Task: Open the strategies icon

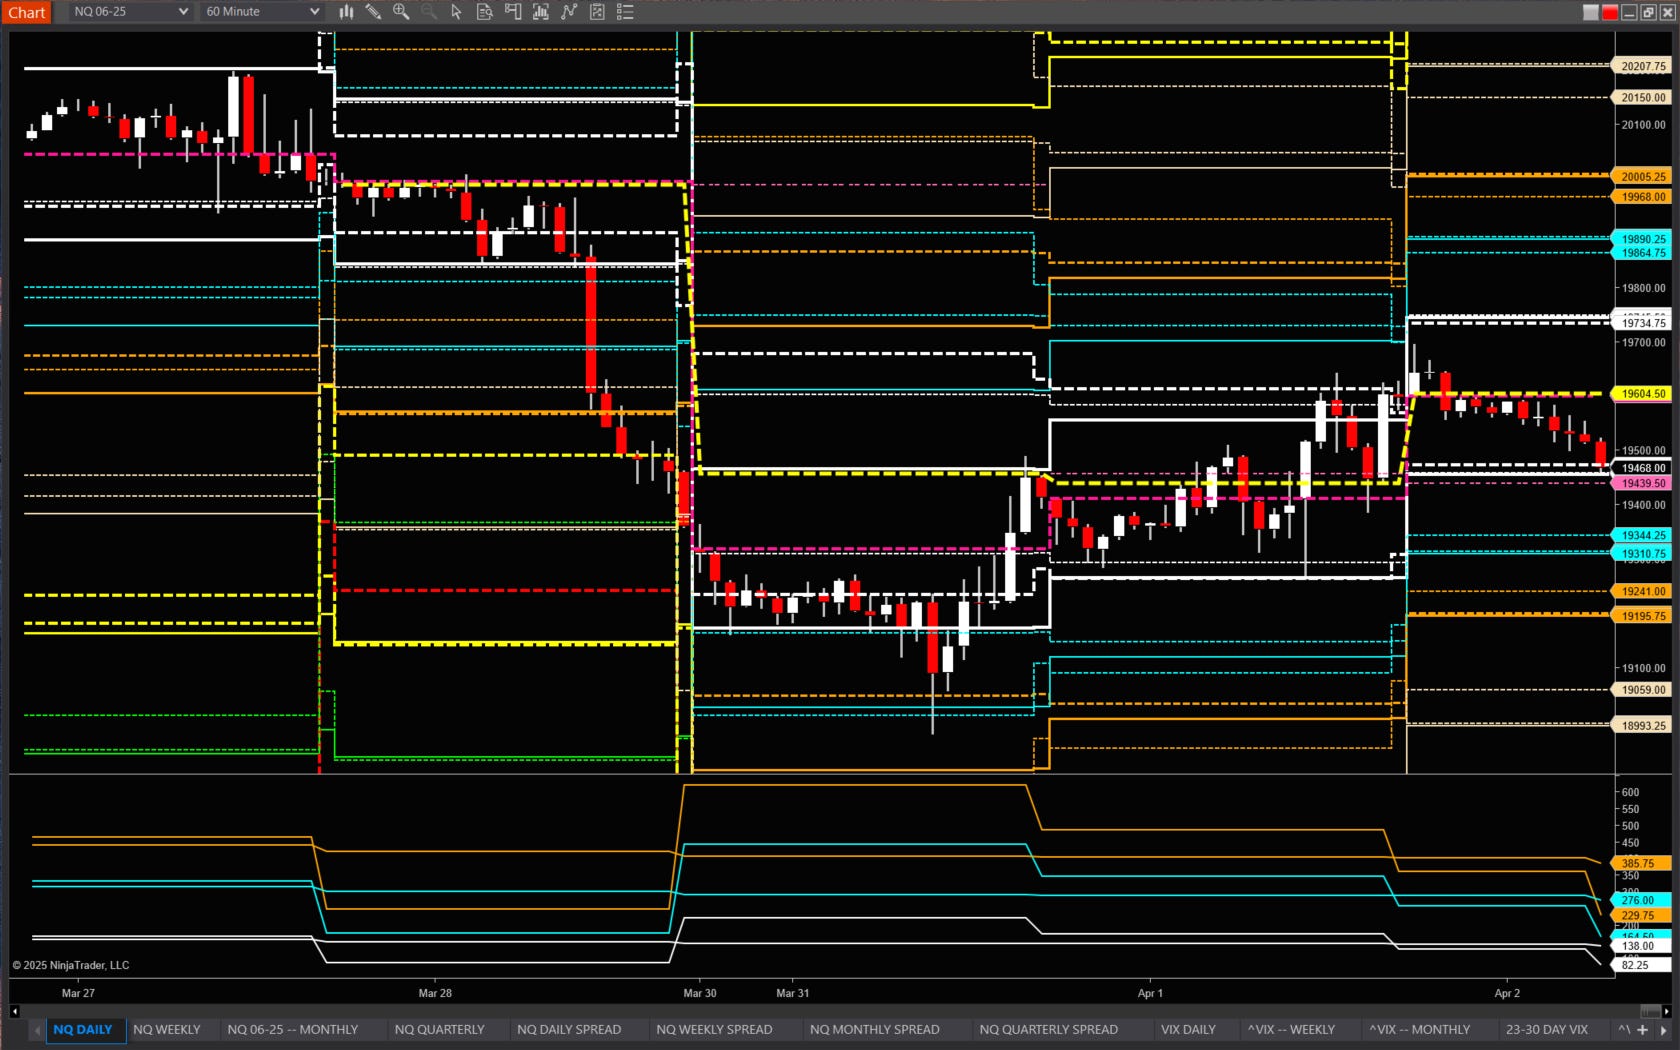Action: click(x=569, y=12)
